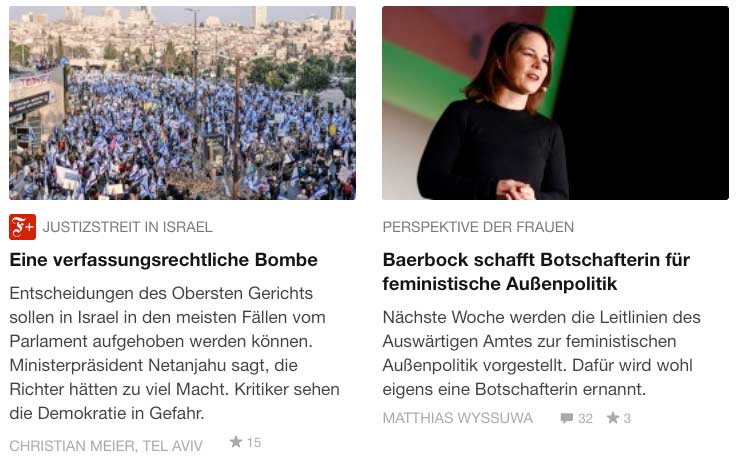Image resolution: width=736 pixels, height=474 pixels.
Task: Select the 'JUSTIZSTREIT IN ISRAEL' topic label
Action: click(x=128, y=227)
